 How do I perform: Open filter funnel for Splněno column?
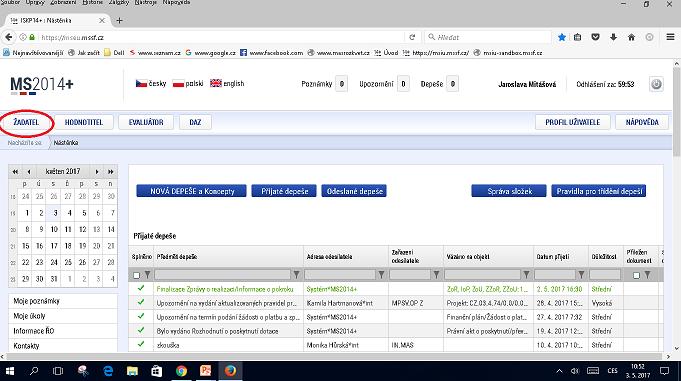tap(147, 275)
